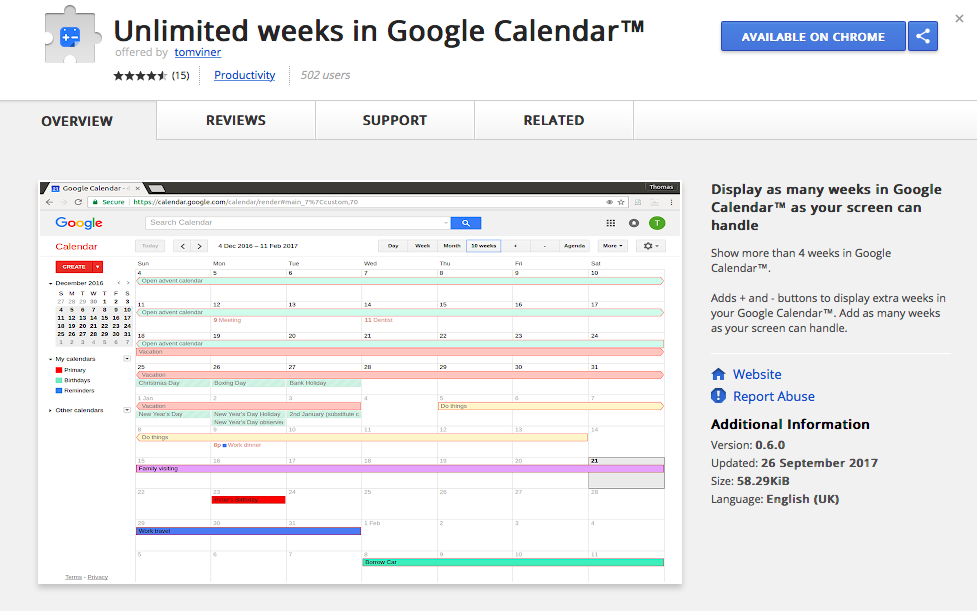977x611 pixels.
Task: Click the Report Abuse exclamation icon
Action: coord(718,395)
